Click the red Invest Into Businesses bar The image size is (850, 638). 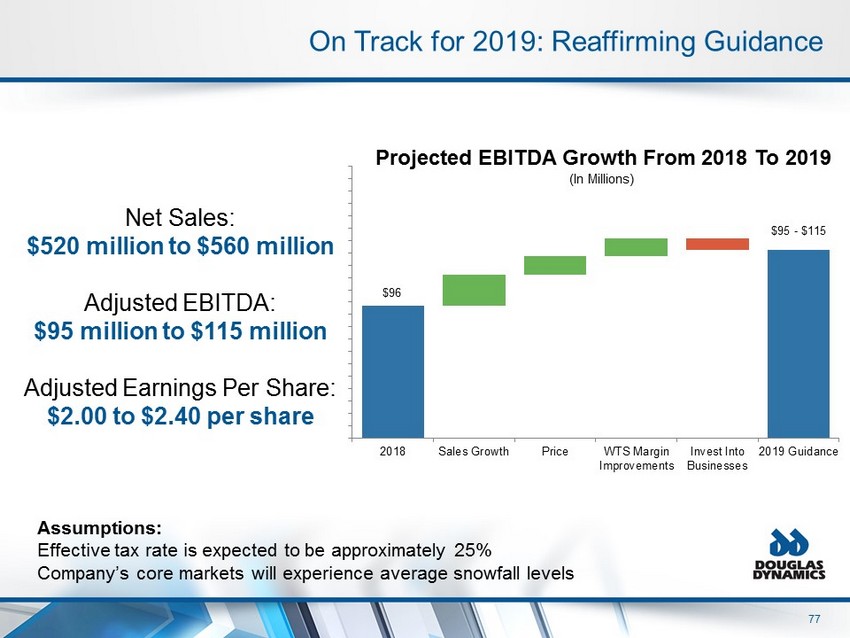(x=717, y=244)
